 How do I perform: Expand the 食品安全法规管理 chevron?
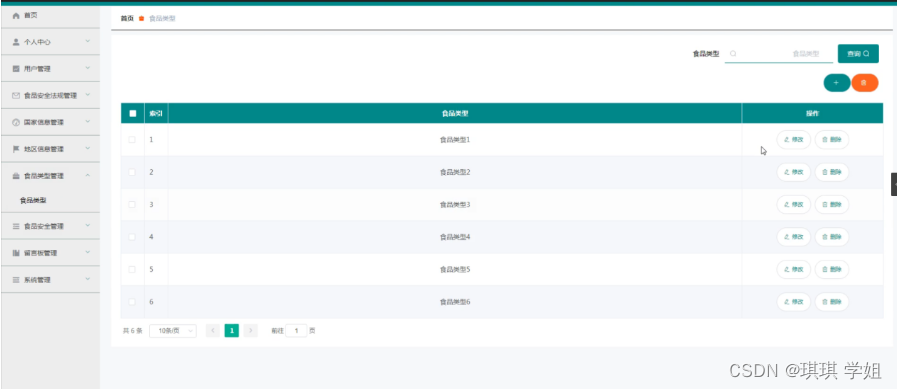coord(88,95)
